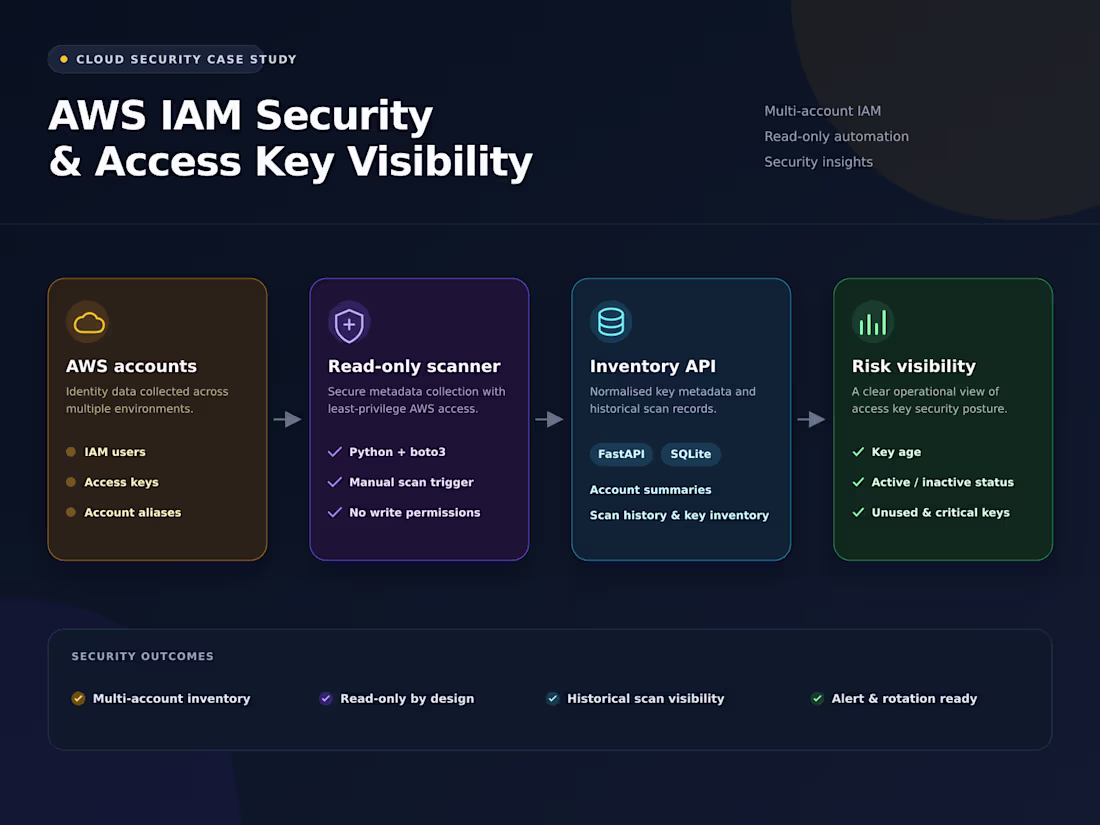Click the Read-only by design outcome text

407,698
